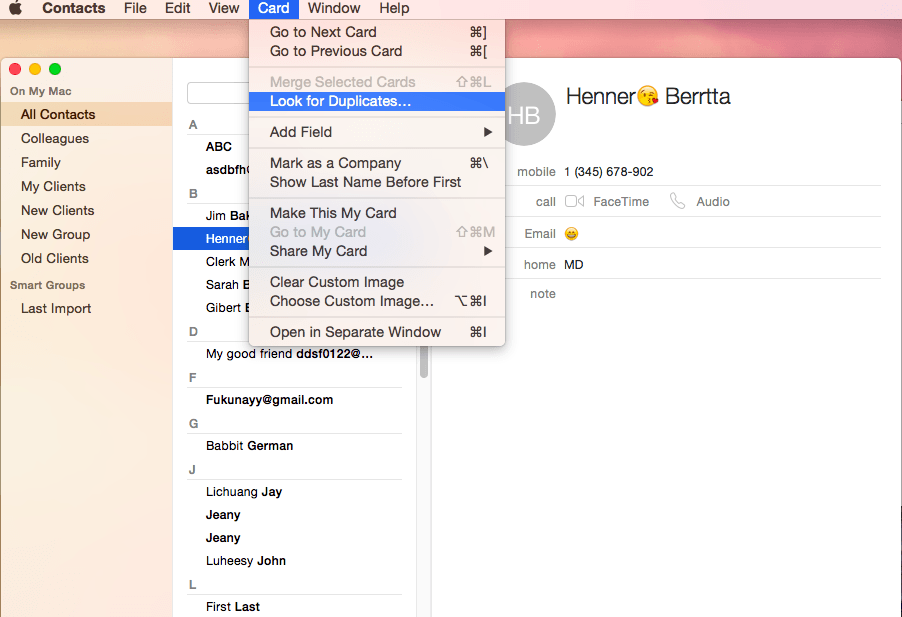Click the HB contact avatar
902x617 pixels.
[x=529, y=114]
